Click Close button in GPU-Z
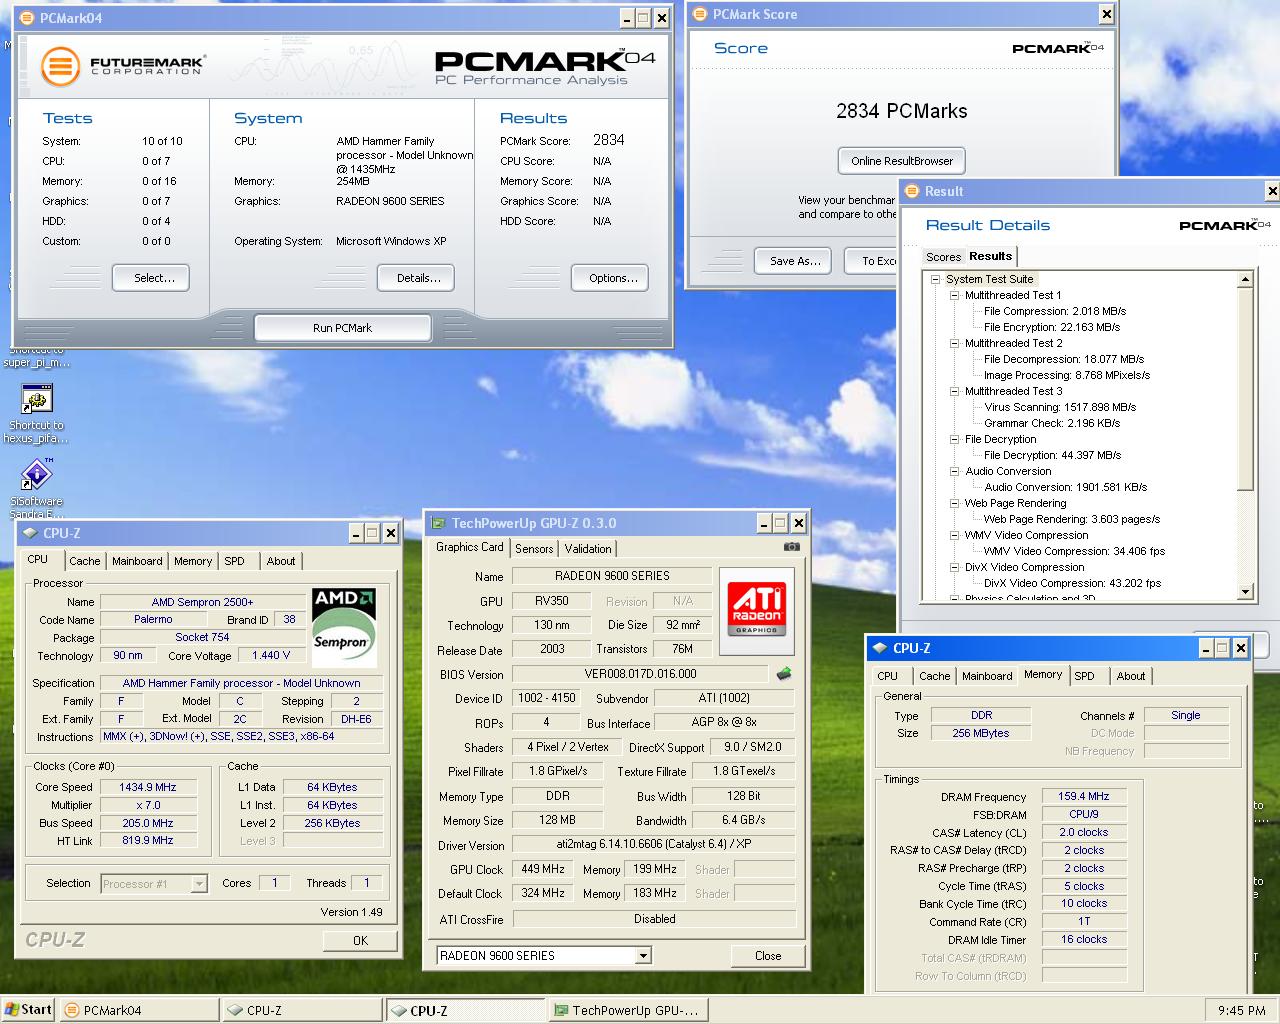The height and width of the screenshot is (1024, 1280). [x=767, y=956]
